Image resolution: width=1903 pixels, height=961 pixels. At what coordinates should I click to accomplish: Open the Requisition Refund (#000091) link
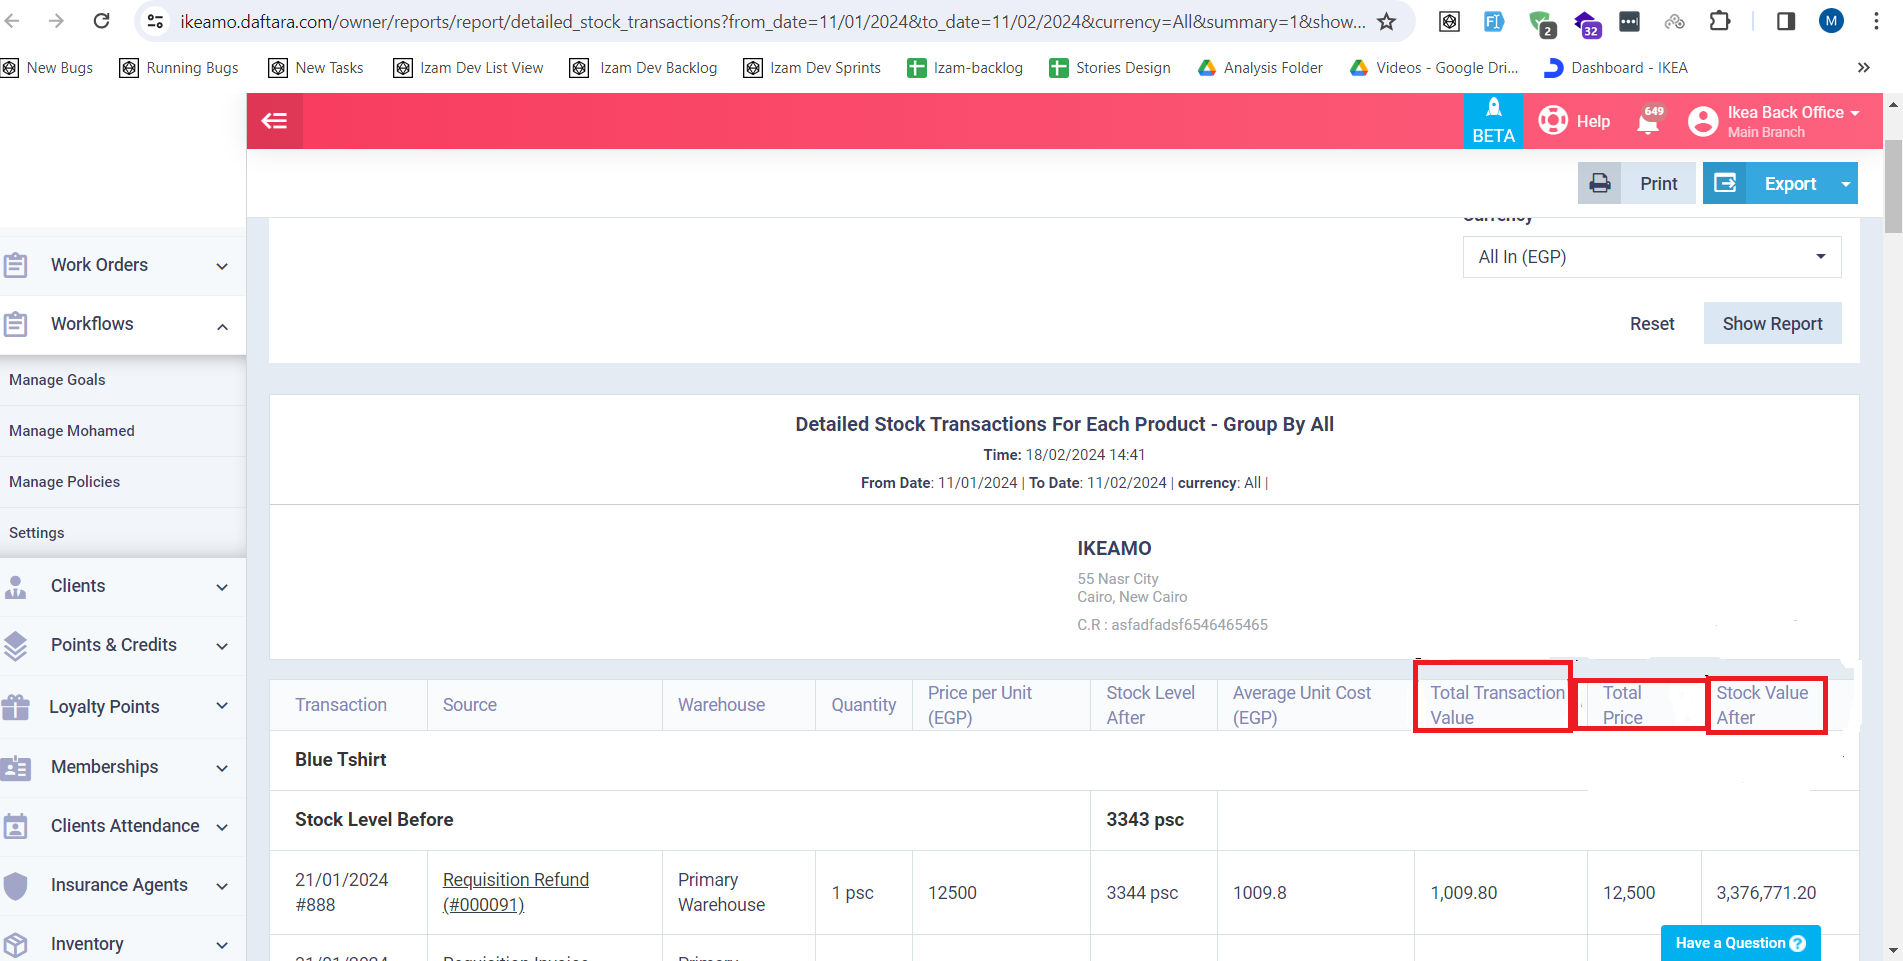(x=515, y=892)
